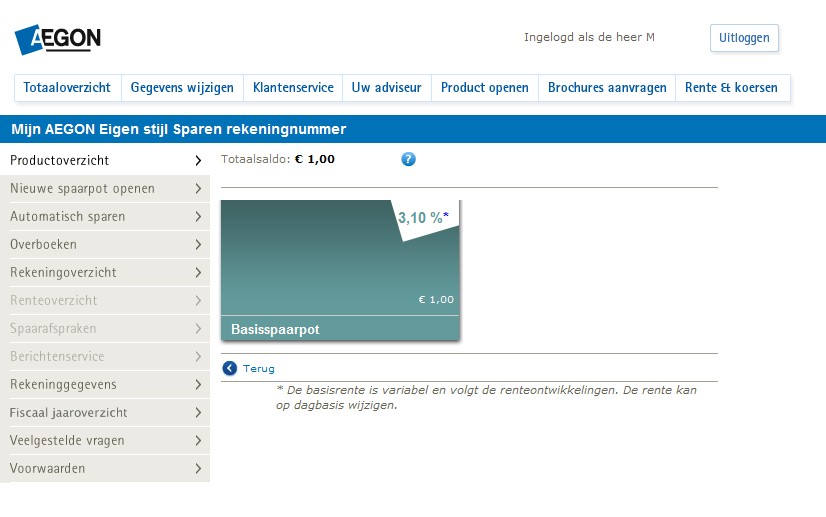Choose Brochures aanvragen

[x=607, y=87]
